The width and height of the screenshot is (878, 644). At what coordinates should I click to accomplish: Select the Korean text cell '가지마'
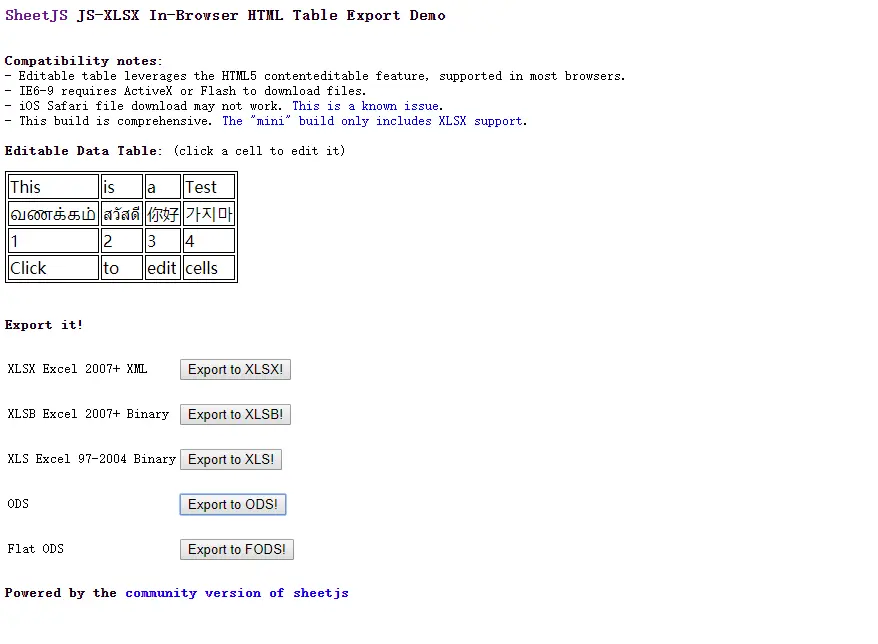coord(208,214)
